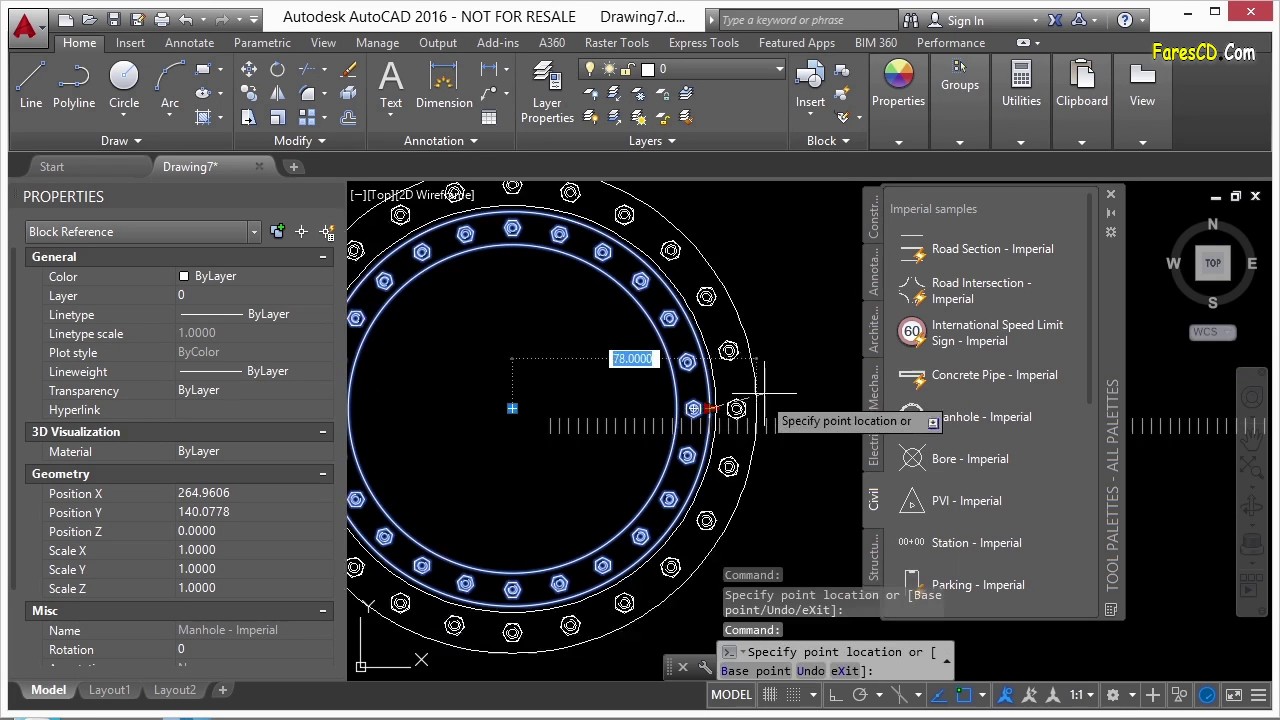The height and width of the screenshot is (720, 1280).
Task: Click Select Objects icon in Properties palette
Action: [301, 231]
